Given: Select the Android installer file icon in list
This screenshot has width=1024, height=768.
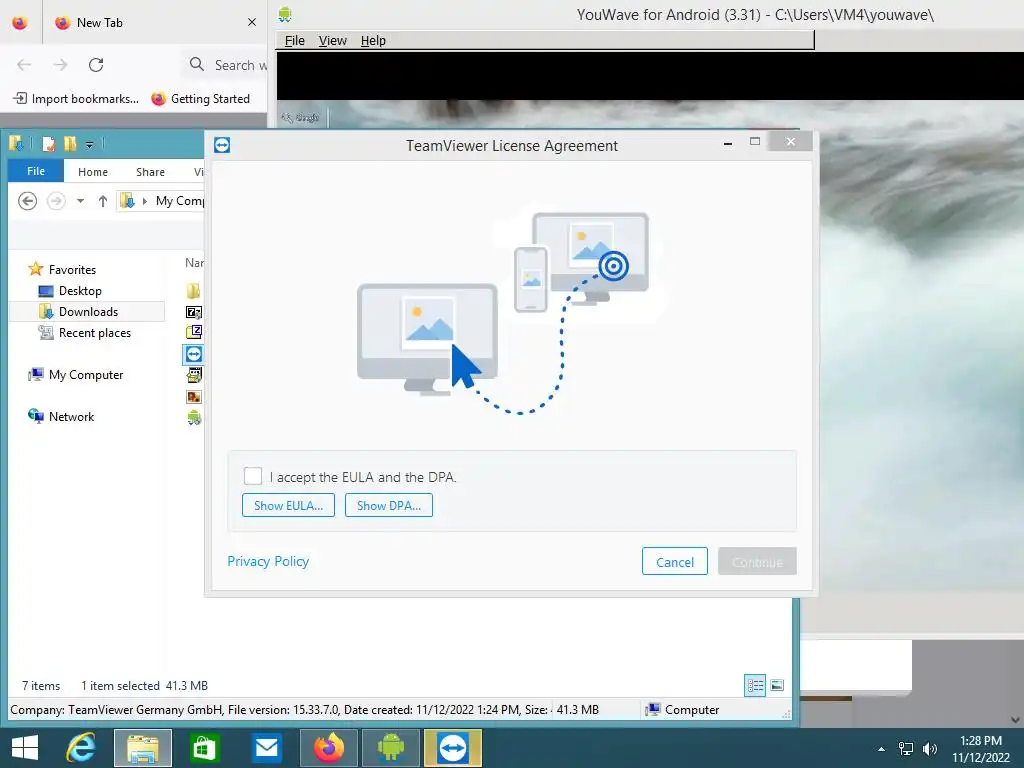Looking at the screenshot, I should pyautogui.click(x=194, y=417).
